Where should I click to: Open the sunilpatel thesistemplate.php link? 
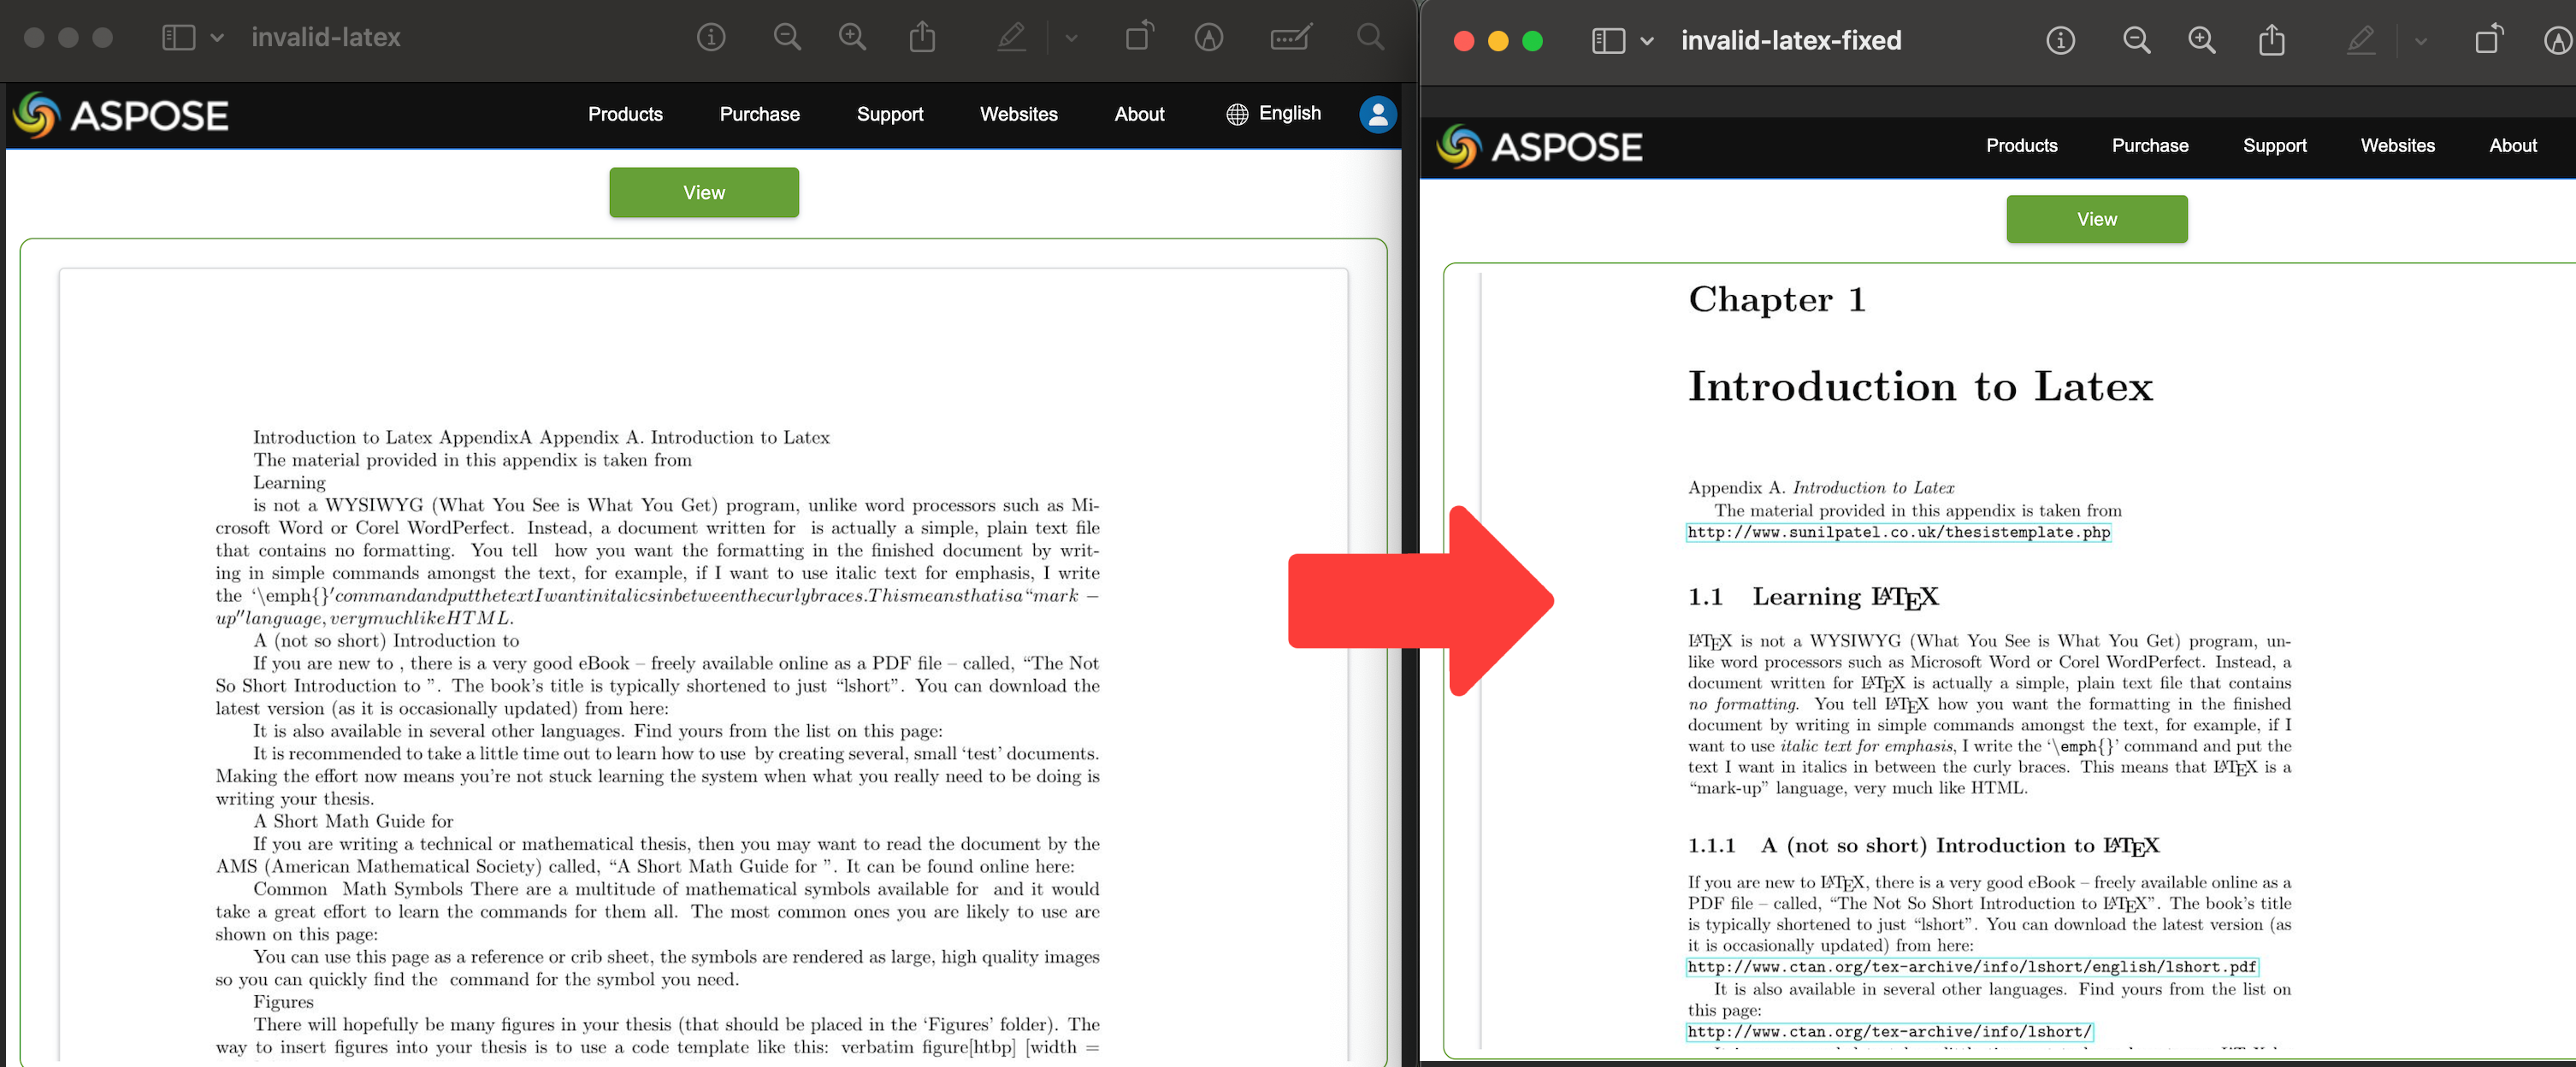[1898, 532]
